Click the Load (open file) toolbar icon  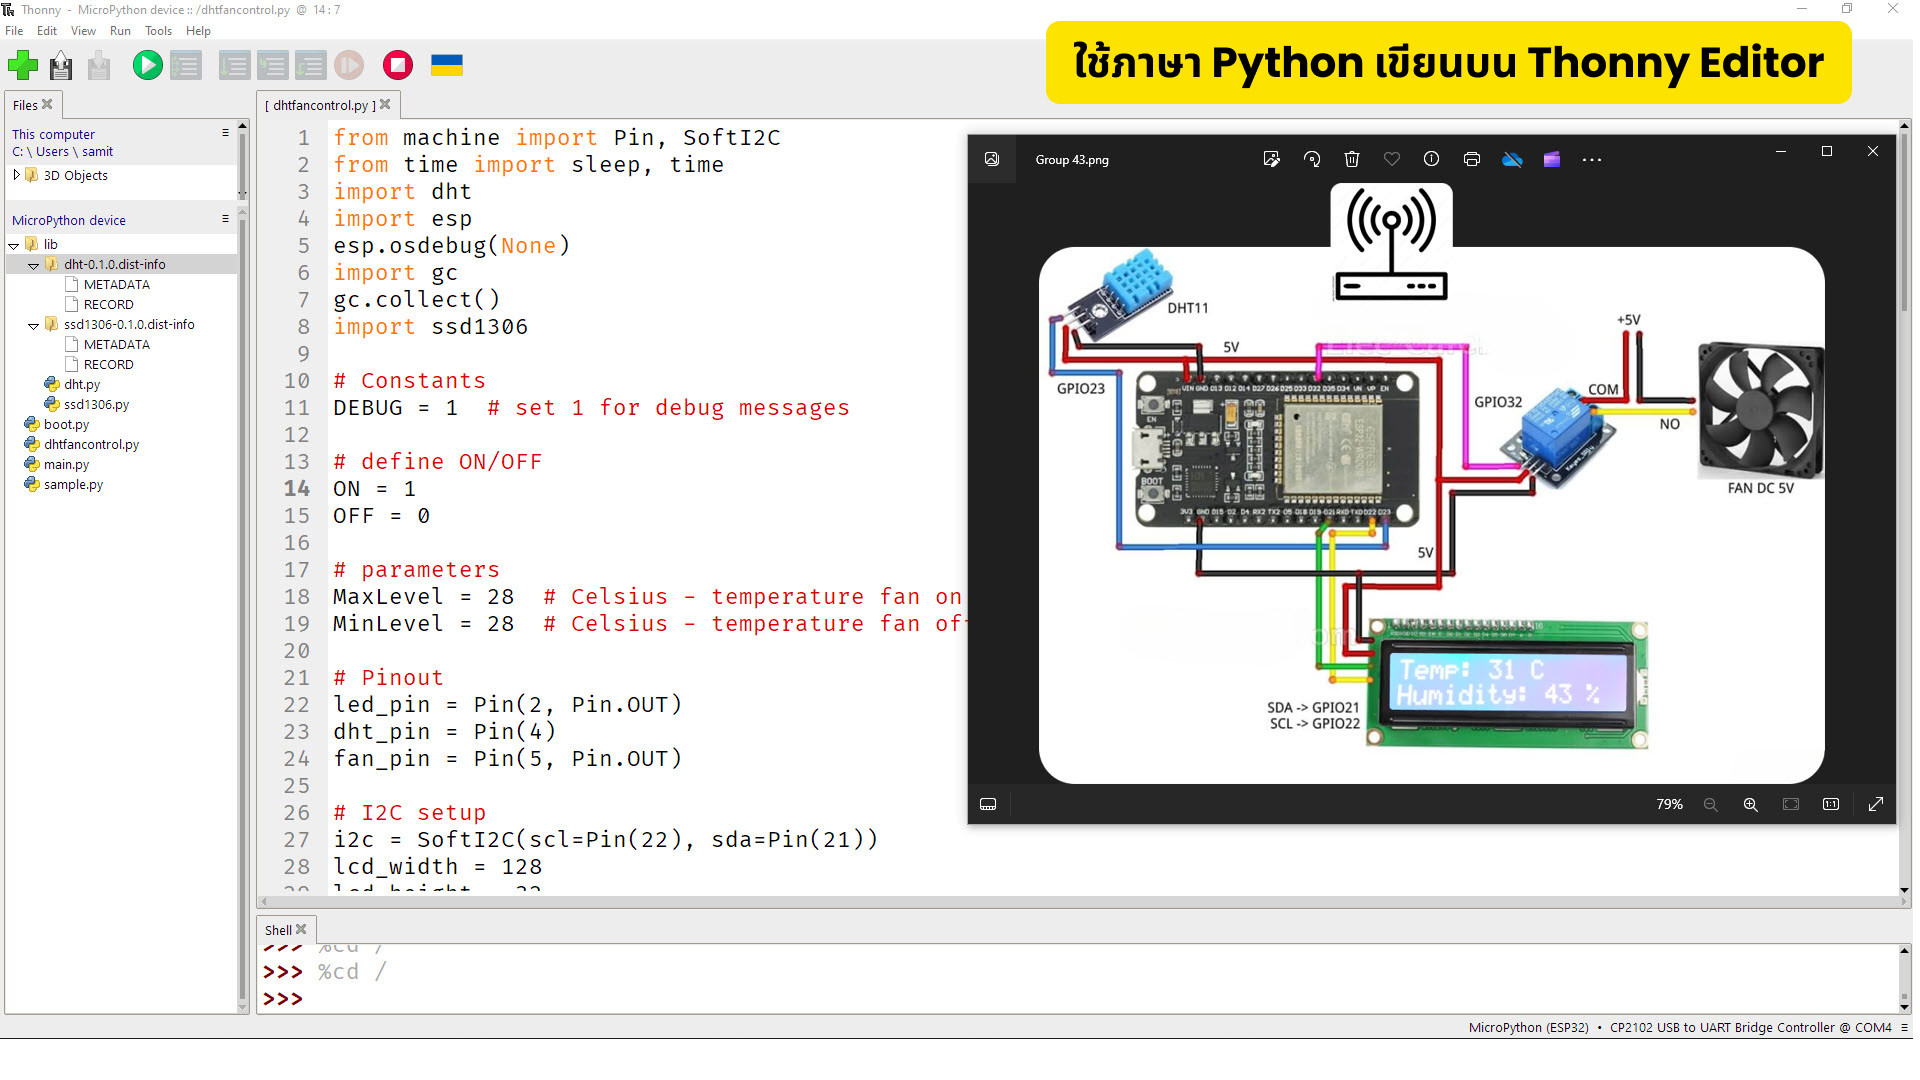point(61,66)
